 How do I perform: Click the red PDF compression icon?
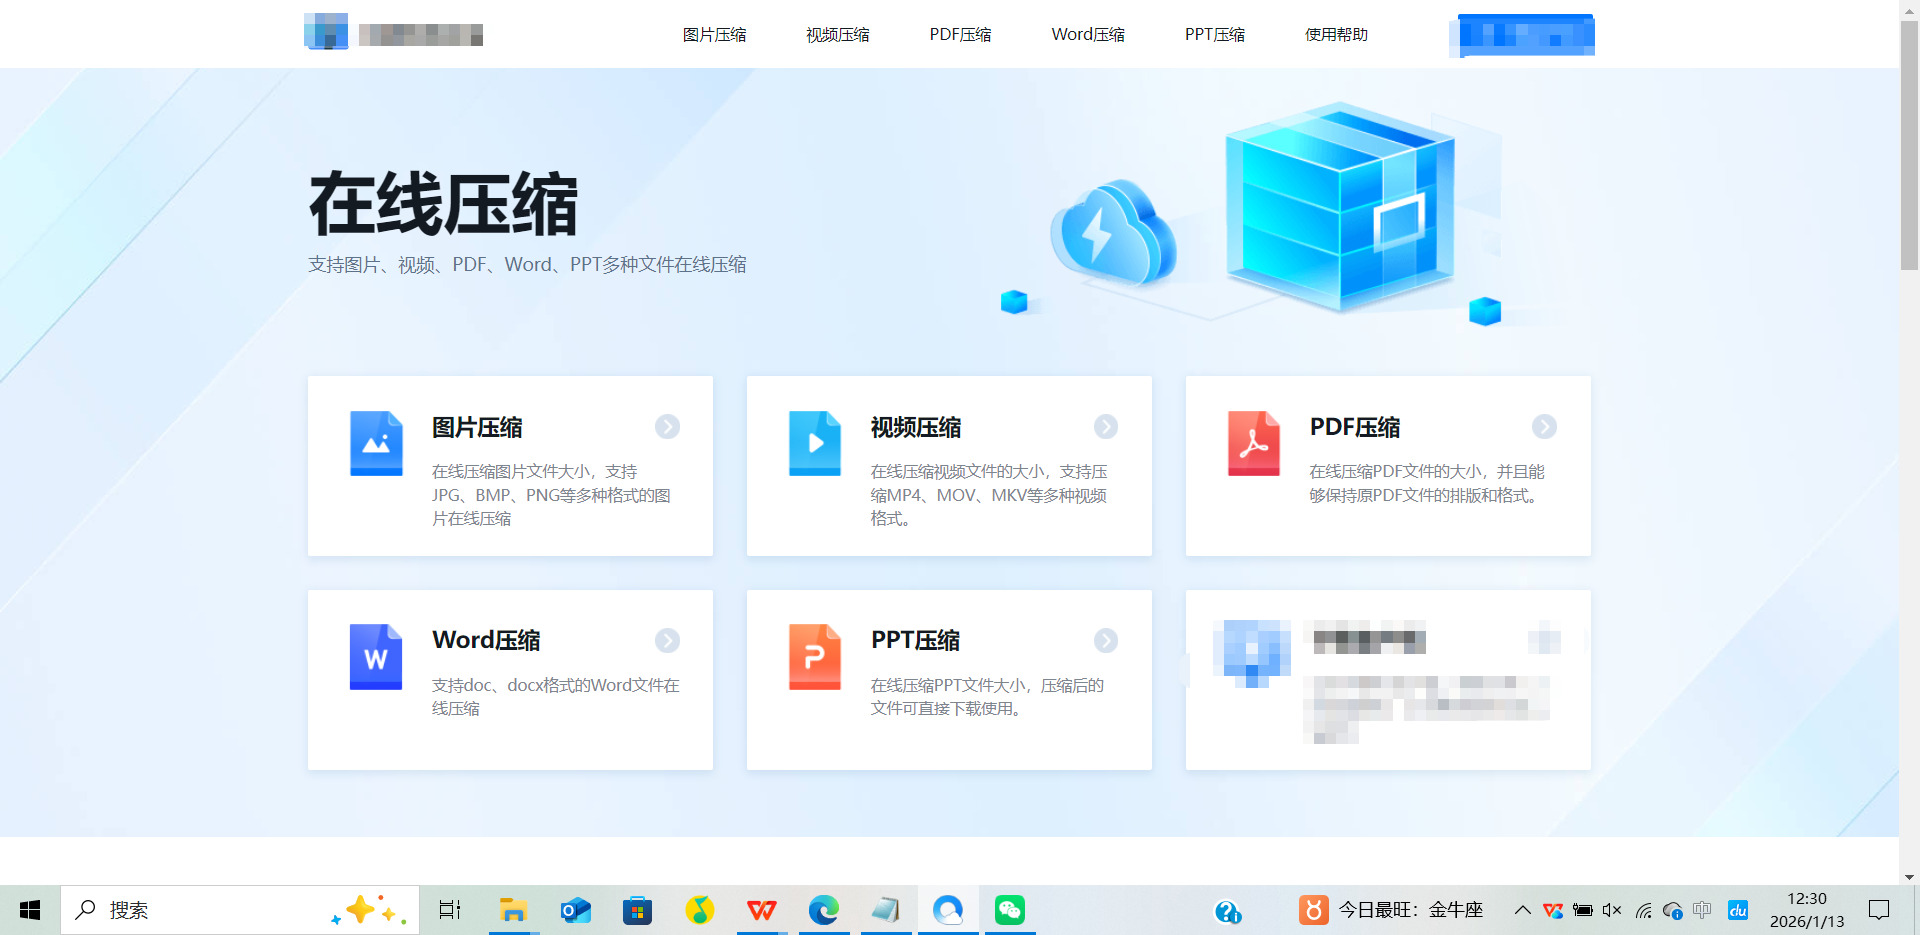[1253, 443]
